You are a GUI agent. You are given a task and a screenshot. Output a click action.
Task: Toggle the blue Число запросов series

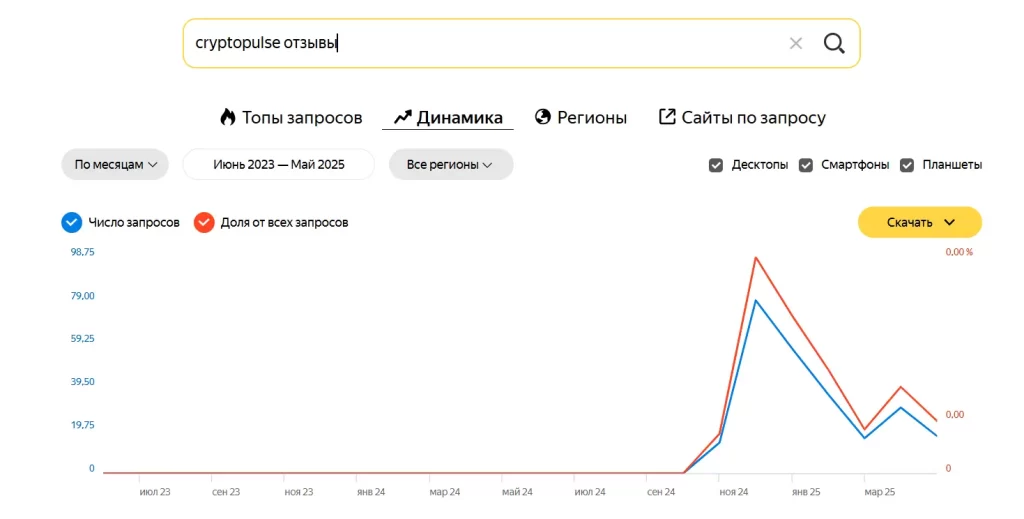72,223
